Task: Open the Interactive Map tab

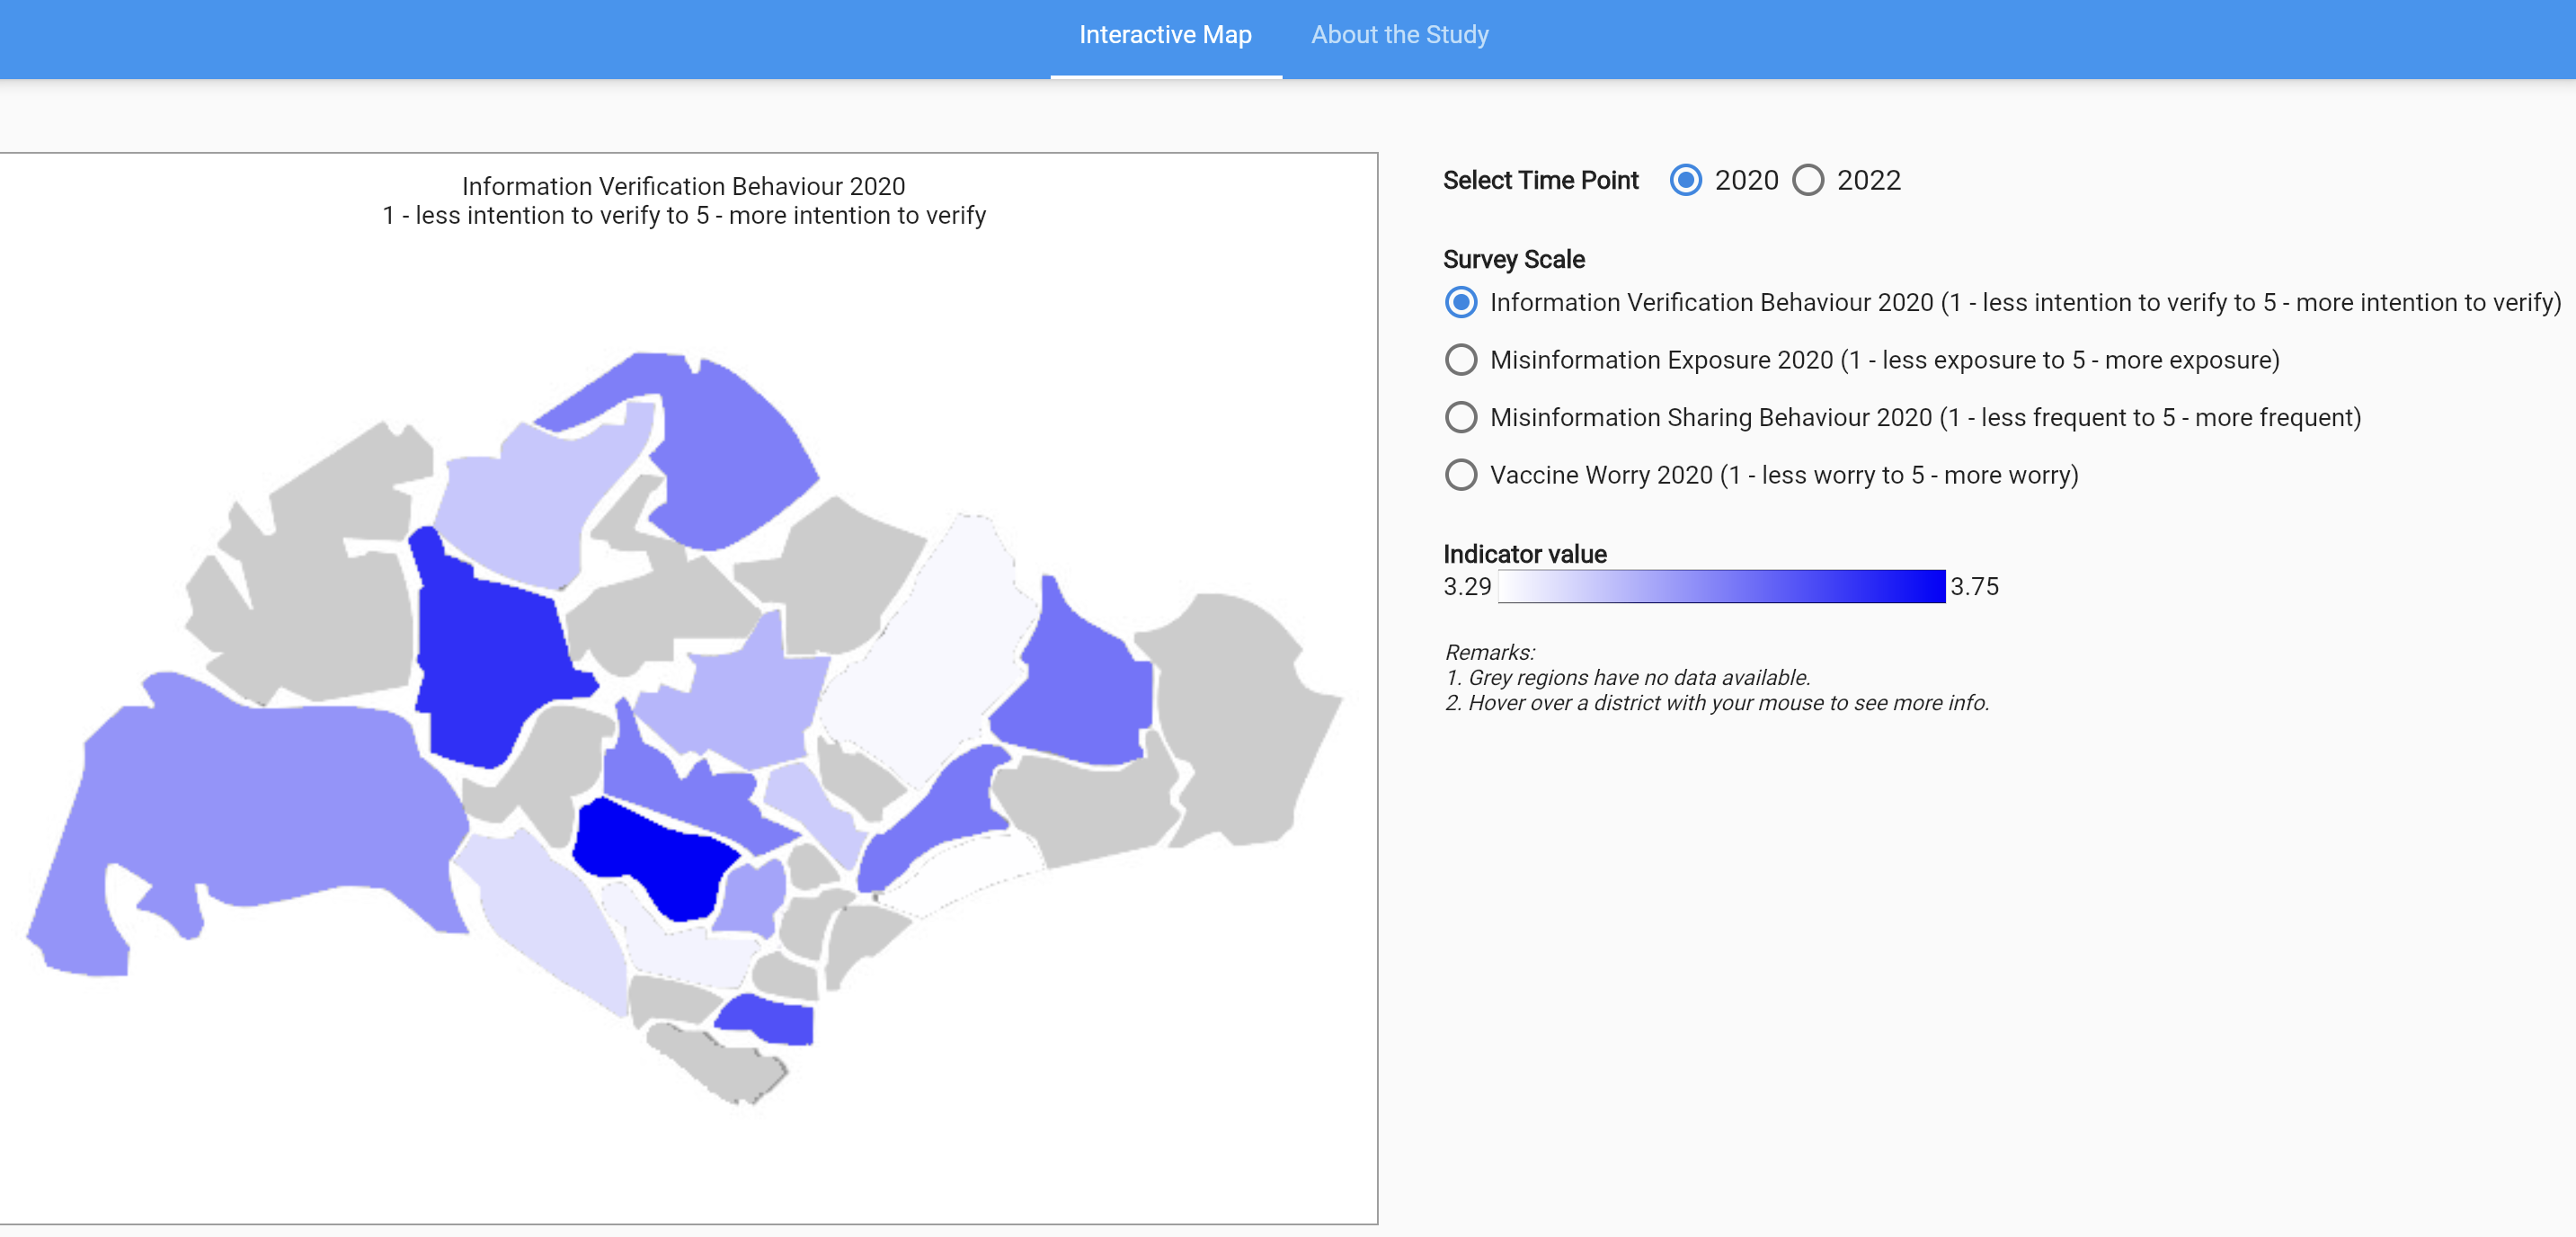Action: [x=1164, y=35]
